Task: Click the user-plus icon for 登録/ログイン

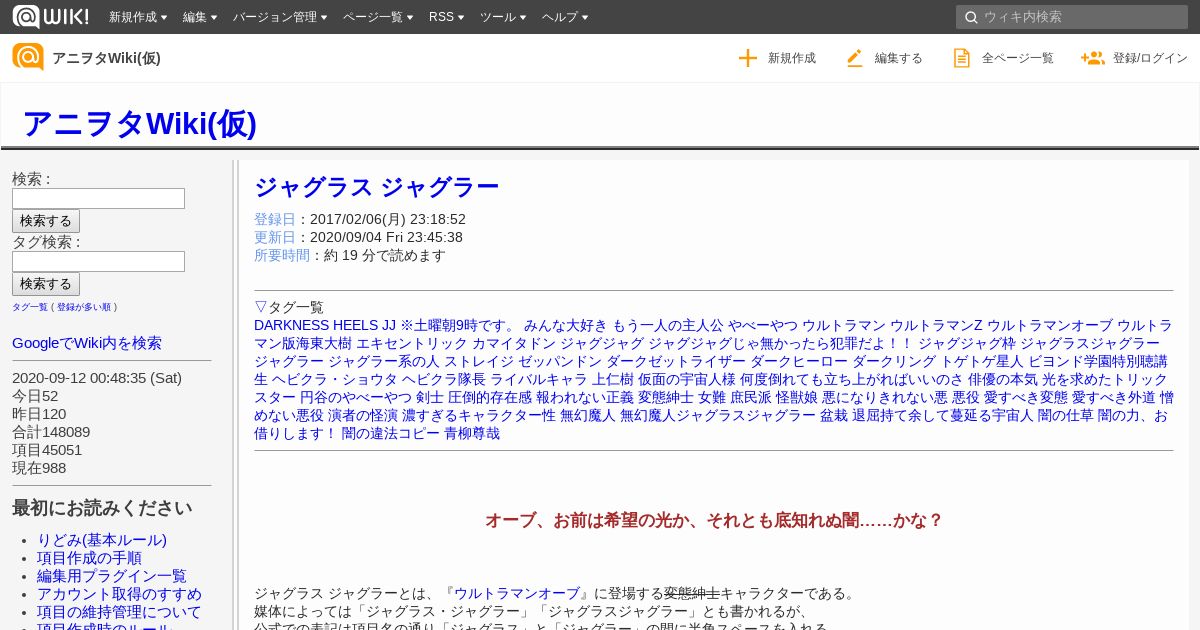Action: [1092, 58]
